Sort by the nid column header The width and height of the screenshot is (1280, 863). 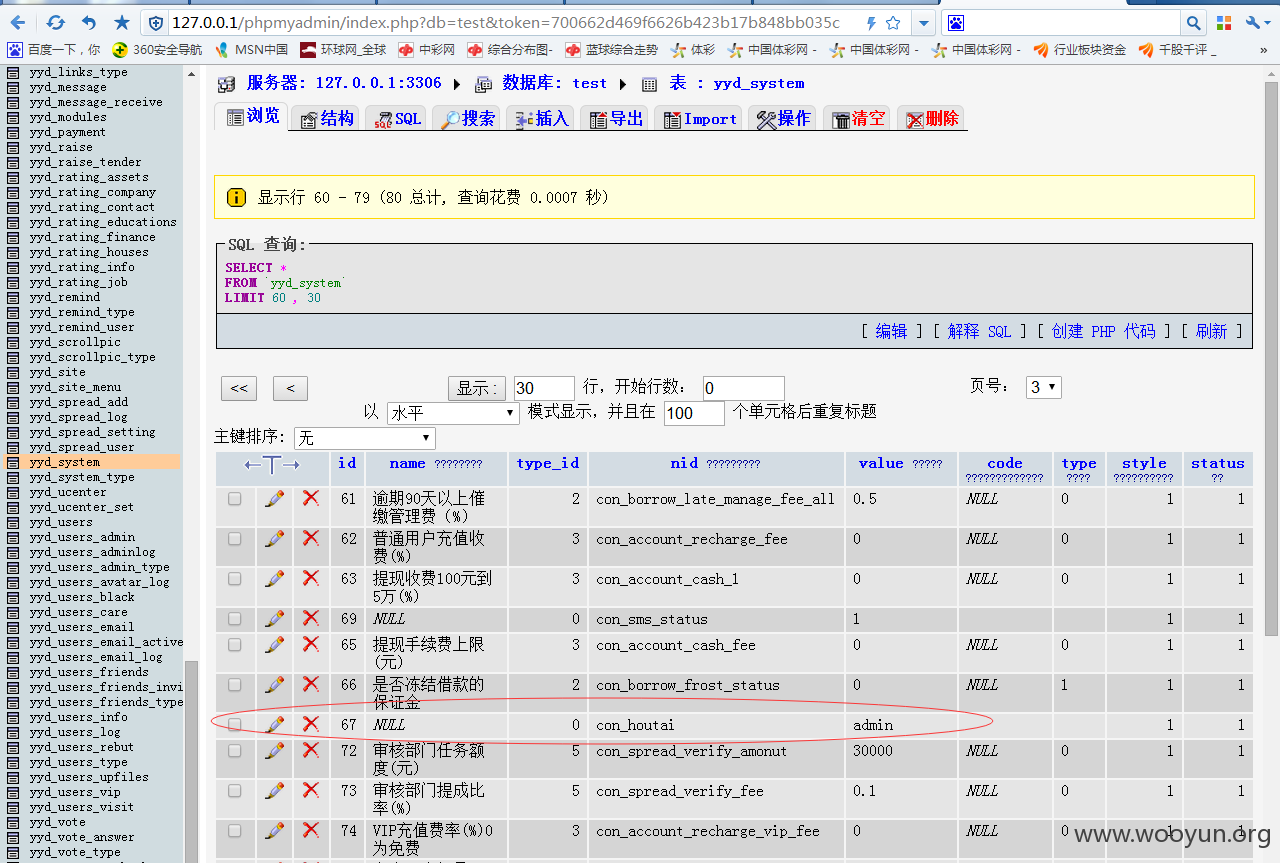point(684,463)
